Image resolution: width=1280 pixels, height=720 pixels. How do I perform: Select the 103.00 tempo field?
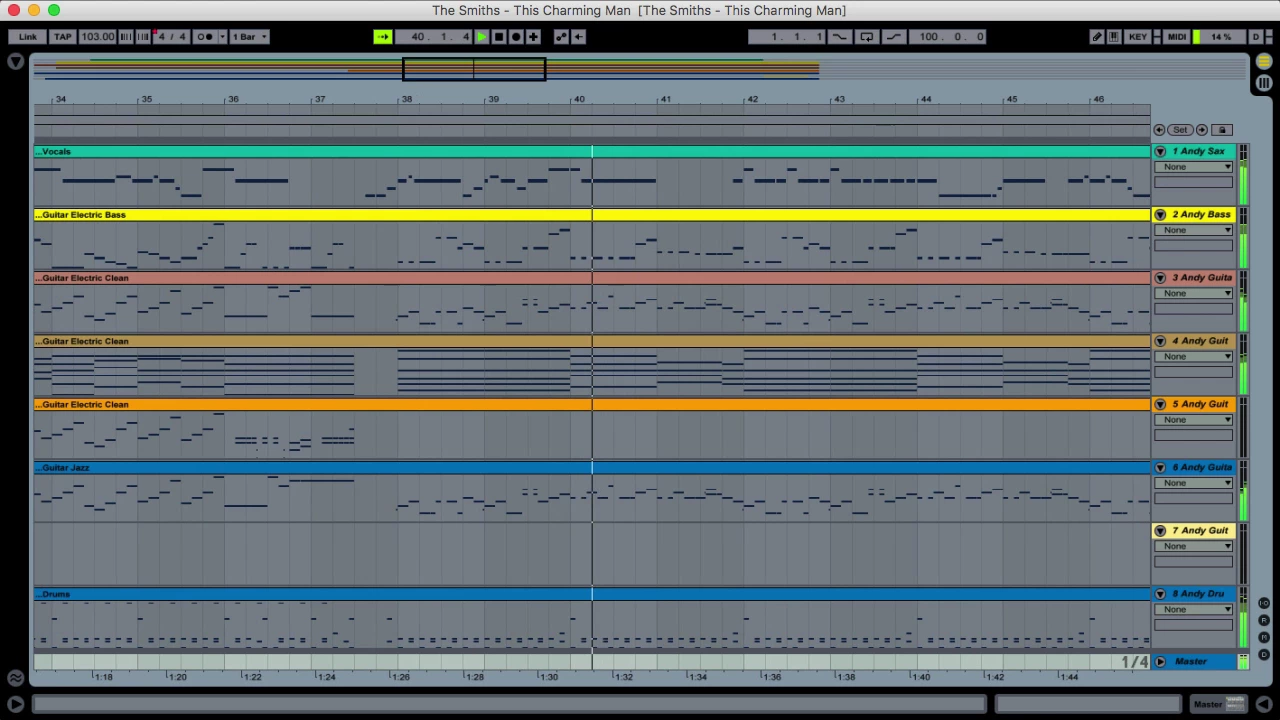click(97, 37)
